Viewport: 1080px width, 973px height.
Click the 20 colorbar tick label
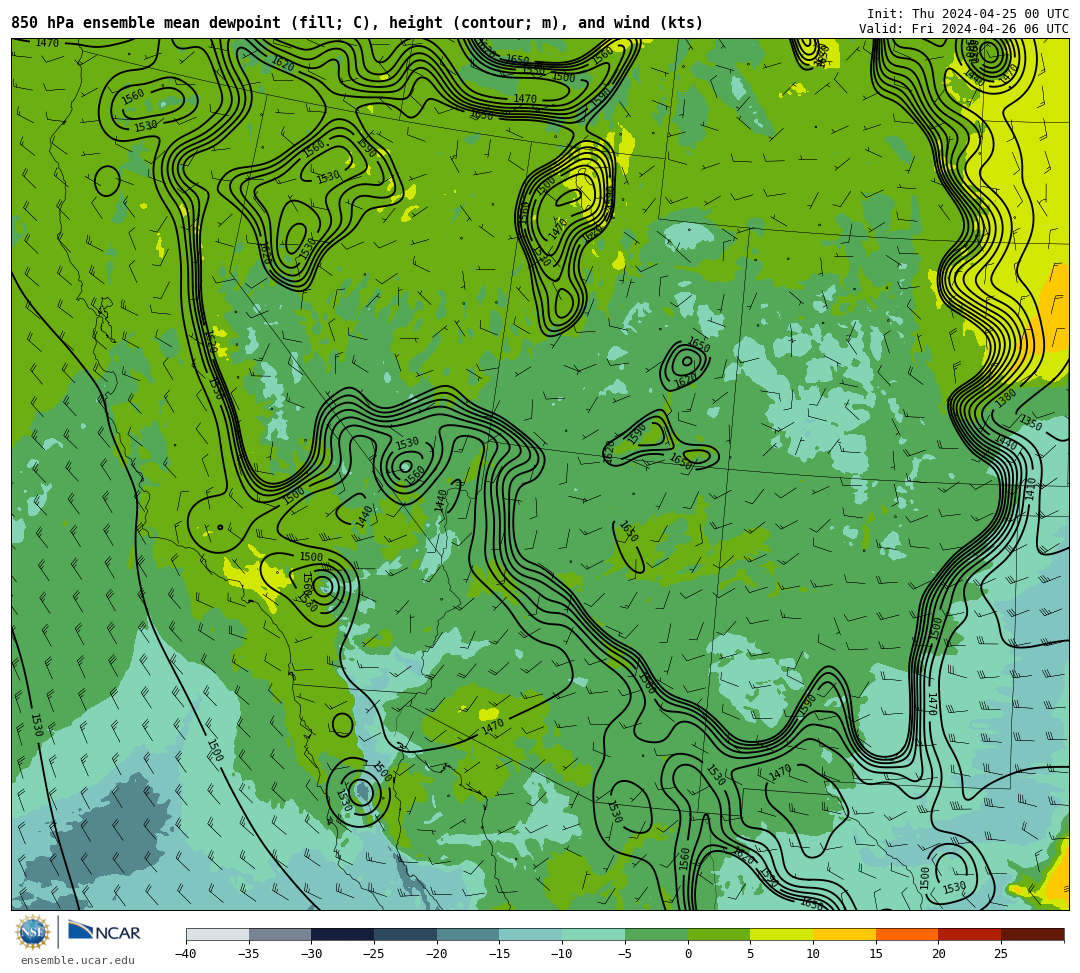click(939, 954)
